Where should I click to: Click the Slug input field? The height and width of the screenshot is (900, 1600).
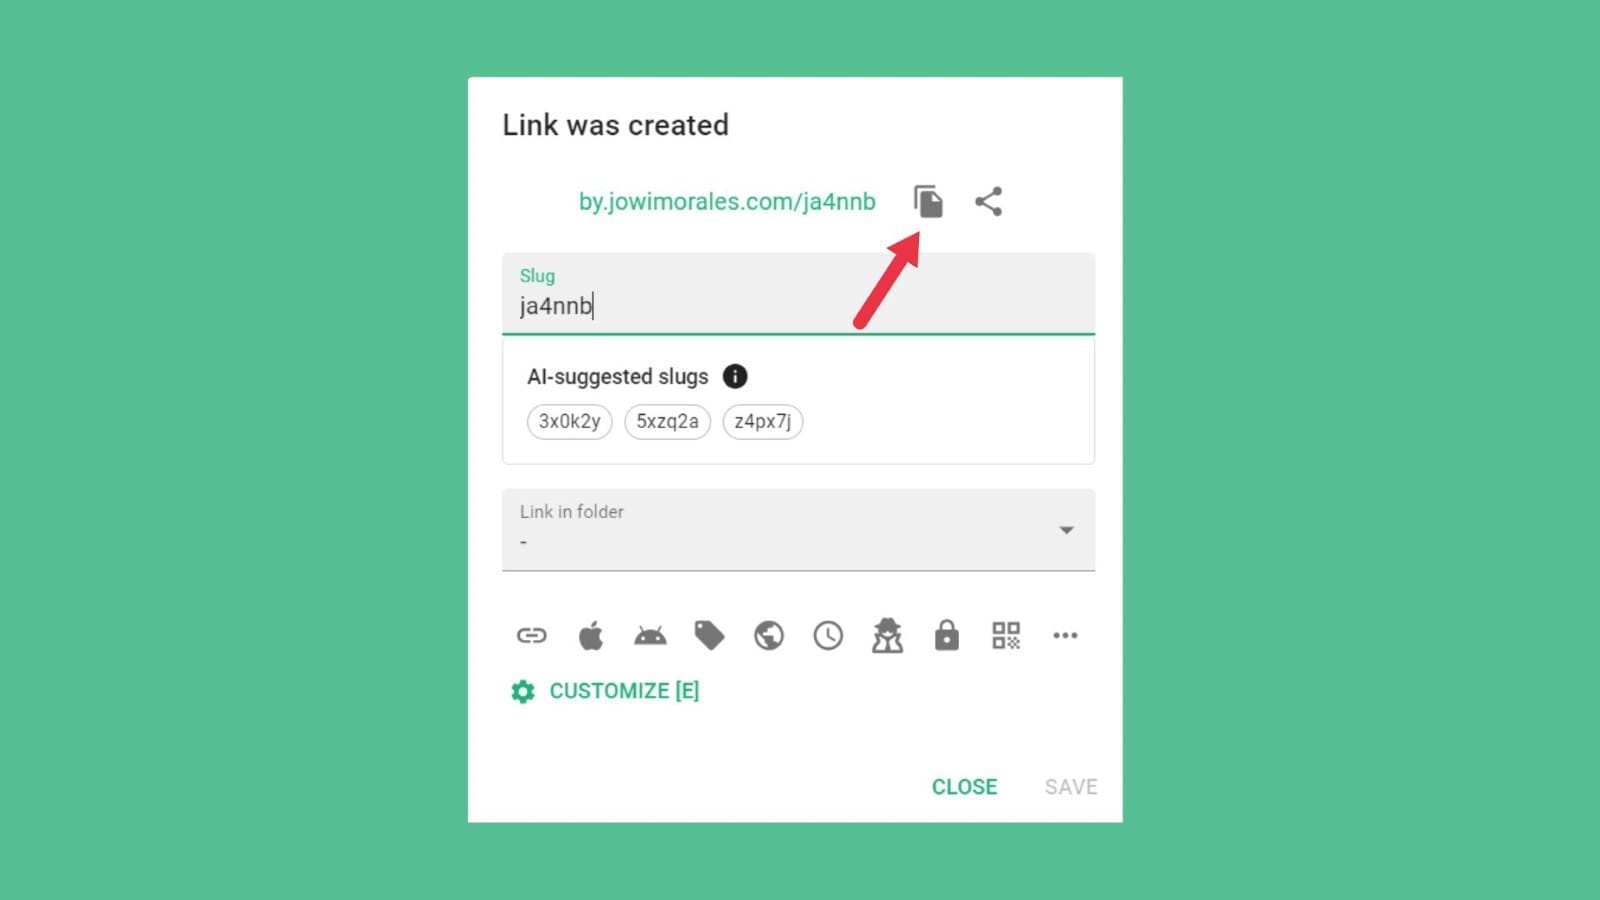pos(798,294)
